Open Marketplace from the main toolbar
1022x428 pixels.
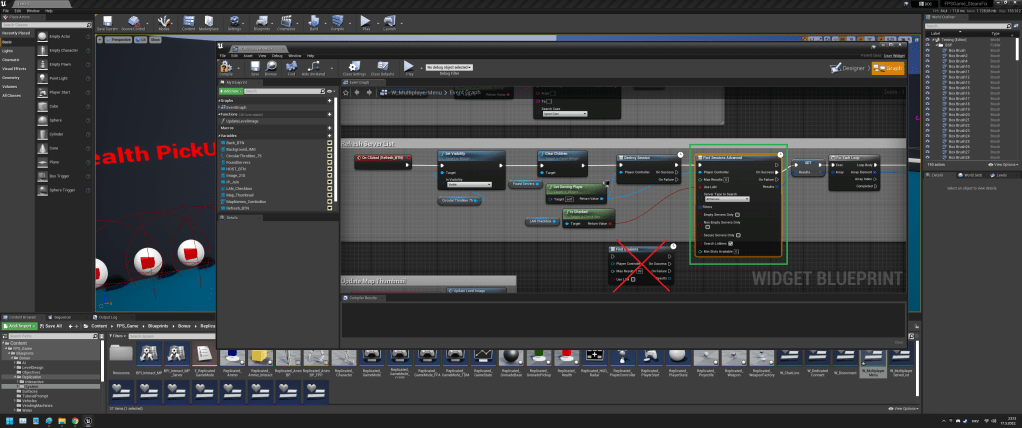pos(209,20)
